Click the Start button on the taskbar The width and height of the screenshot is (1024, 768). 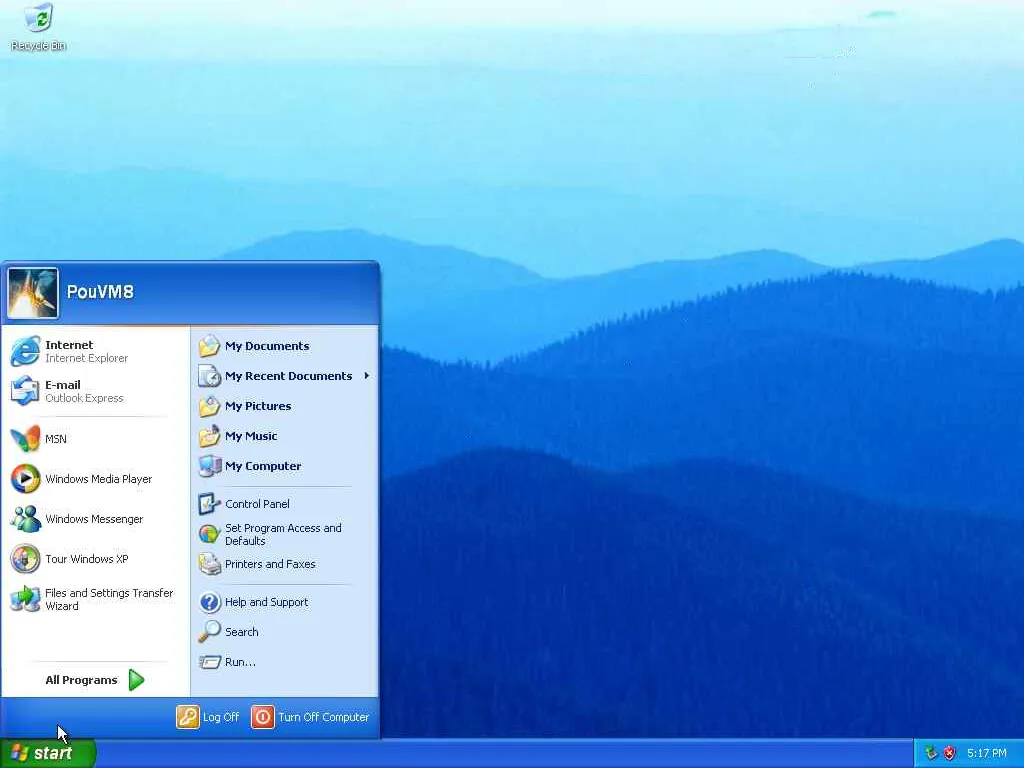pos(48,753)
